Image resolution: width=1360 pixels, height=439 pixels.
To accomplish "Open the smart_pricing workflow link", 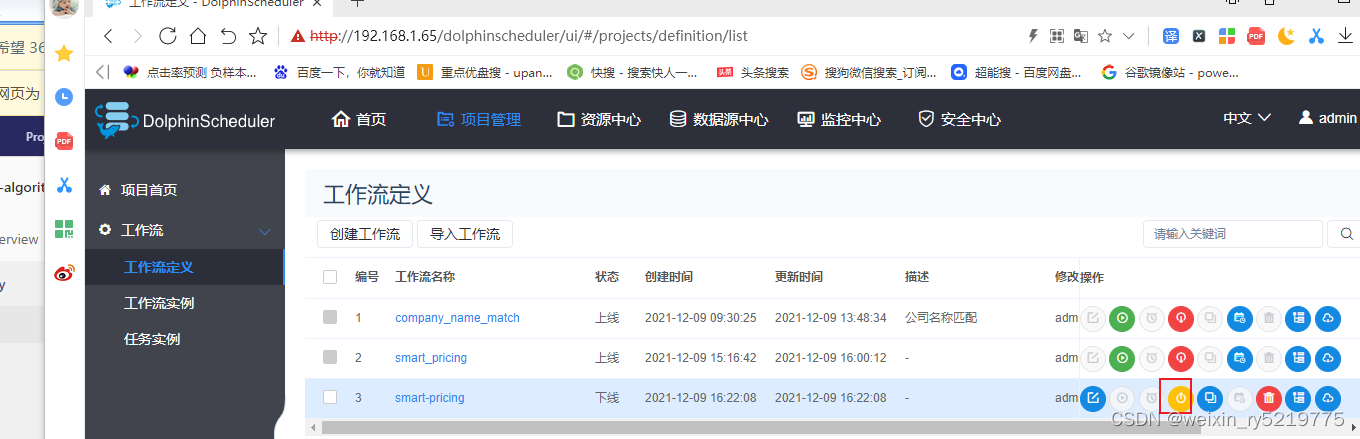I will click(x=431, y=358).
